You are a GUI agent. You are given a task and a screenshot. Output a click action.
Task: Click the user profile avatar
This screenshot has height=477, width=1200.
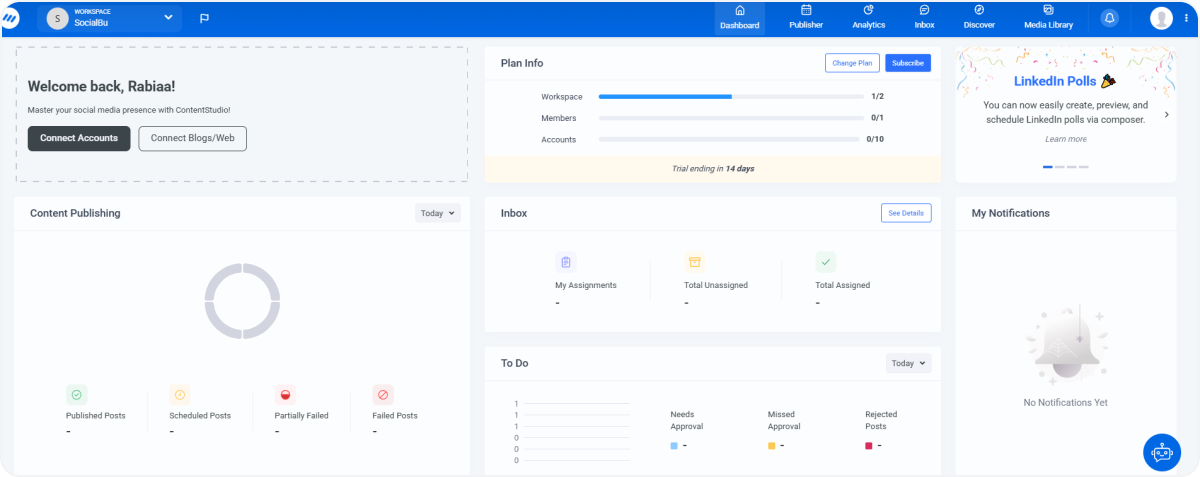pos(1161,18)
